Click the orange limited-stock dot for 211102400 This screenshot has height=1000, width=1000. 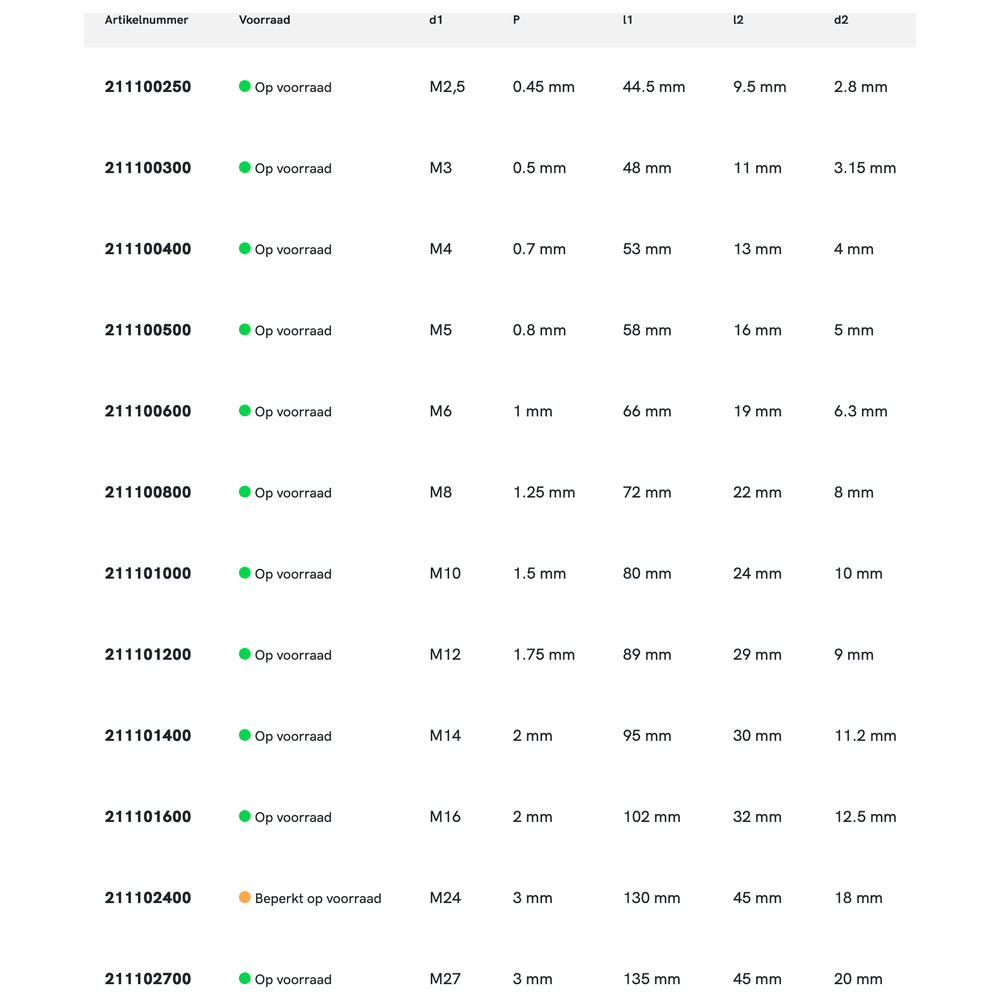coord(244,897)
